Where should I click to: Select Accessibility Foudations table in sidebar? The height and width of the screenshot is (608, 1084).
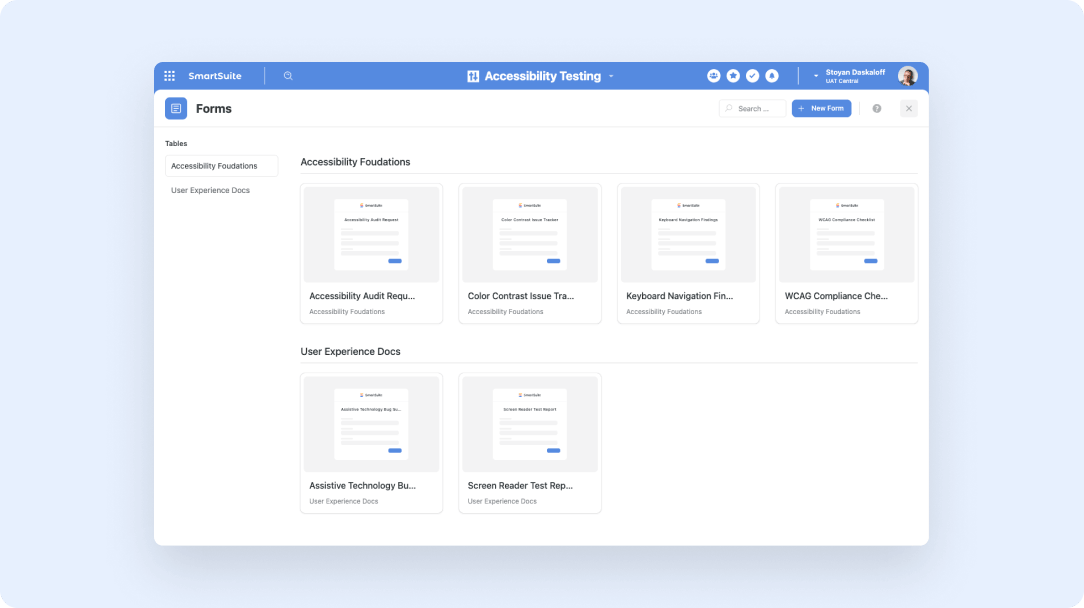pyautogui.click(x=221, y=166)
